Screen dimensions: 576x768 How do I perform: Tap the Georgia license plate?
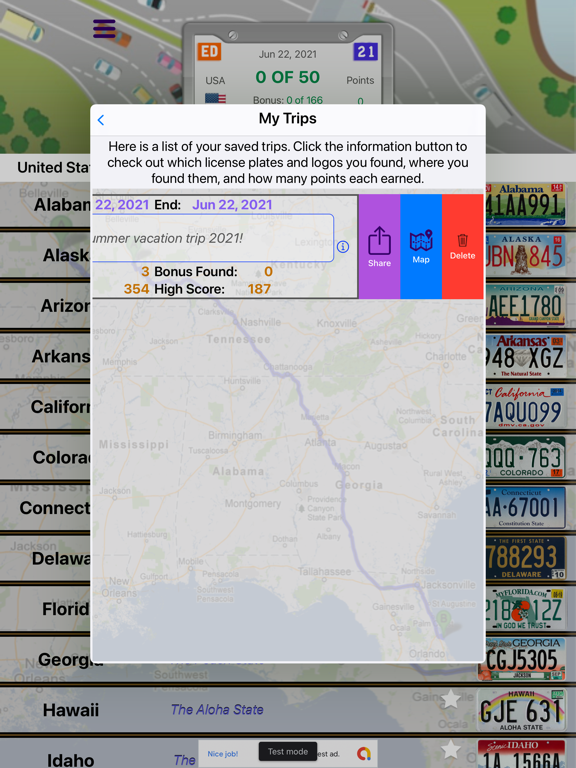coord(522,660)
